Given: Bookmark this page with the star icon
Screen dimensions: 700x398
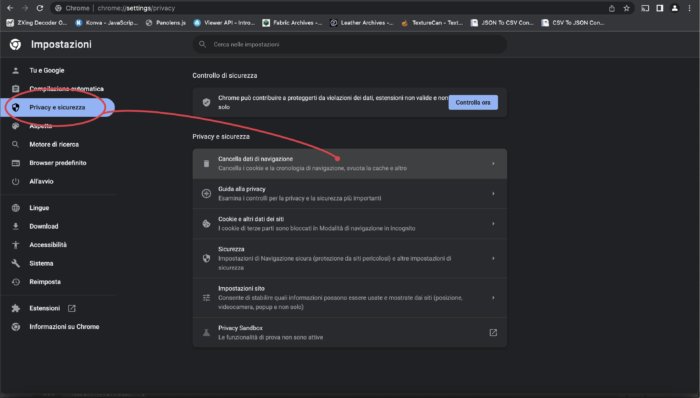Looking at the screenshot, I should 626,8.
